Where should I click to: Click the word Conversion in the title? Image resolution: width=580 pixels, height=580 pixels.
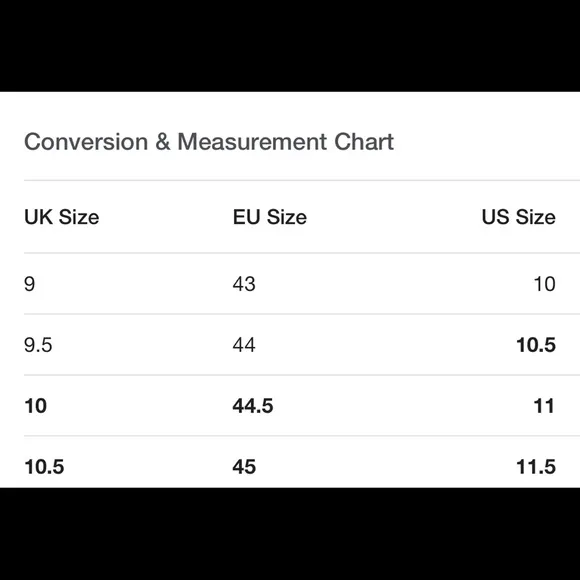click(86, 142)
